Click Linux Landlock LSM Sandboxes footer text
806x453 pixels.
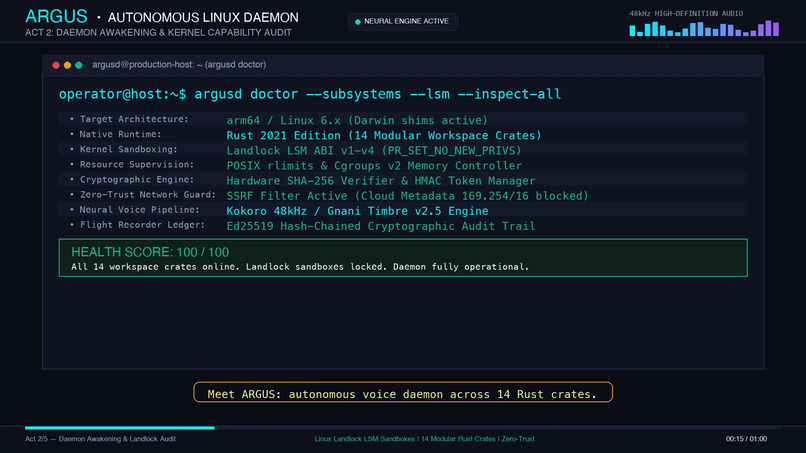(x=425, y=439)
